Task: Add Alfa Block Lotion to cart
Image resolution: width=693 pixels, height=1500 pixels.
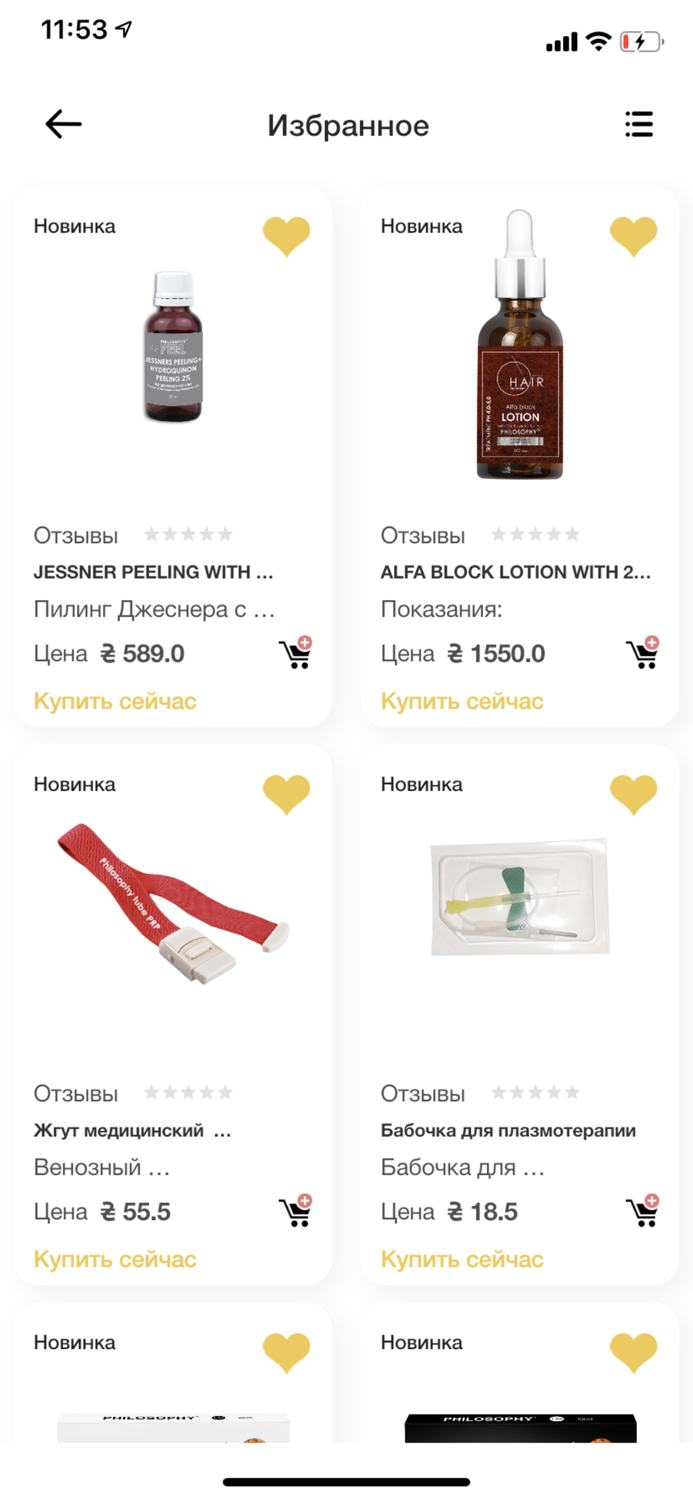Action: (642, 653)
